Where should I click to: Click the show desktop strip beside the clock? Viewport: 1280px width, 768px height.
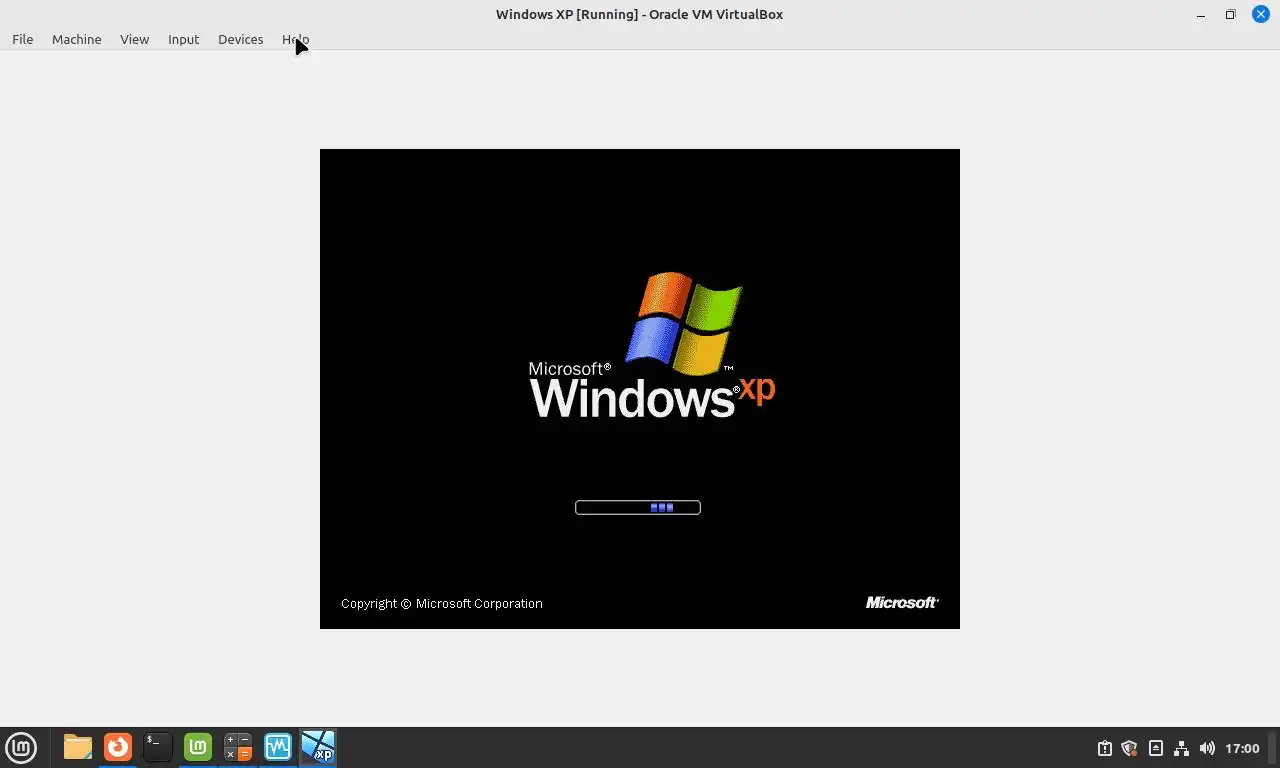click(x=1274, y=748)
